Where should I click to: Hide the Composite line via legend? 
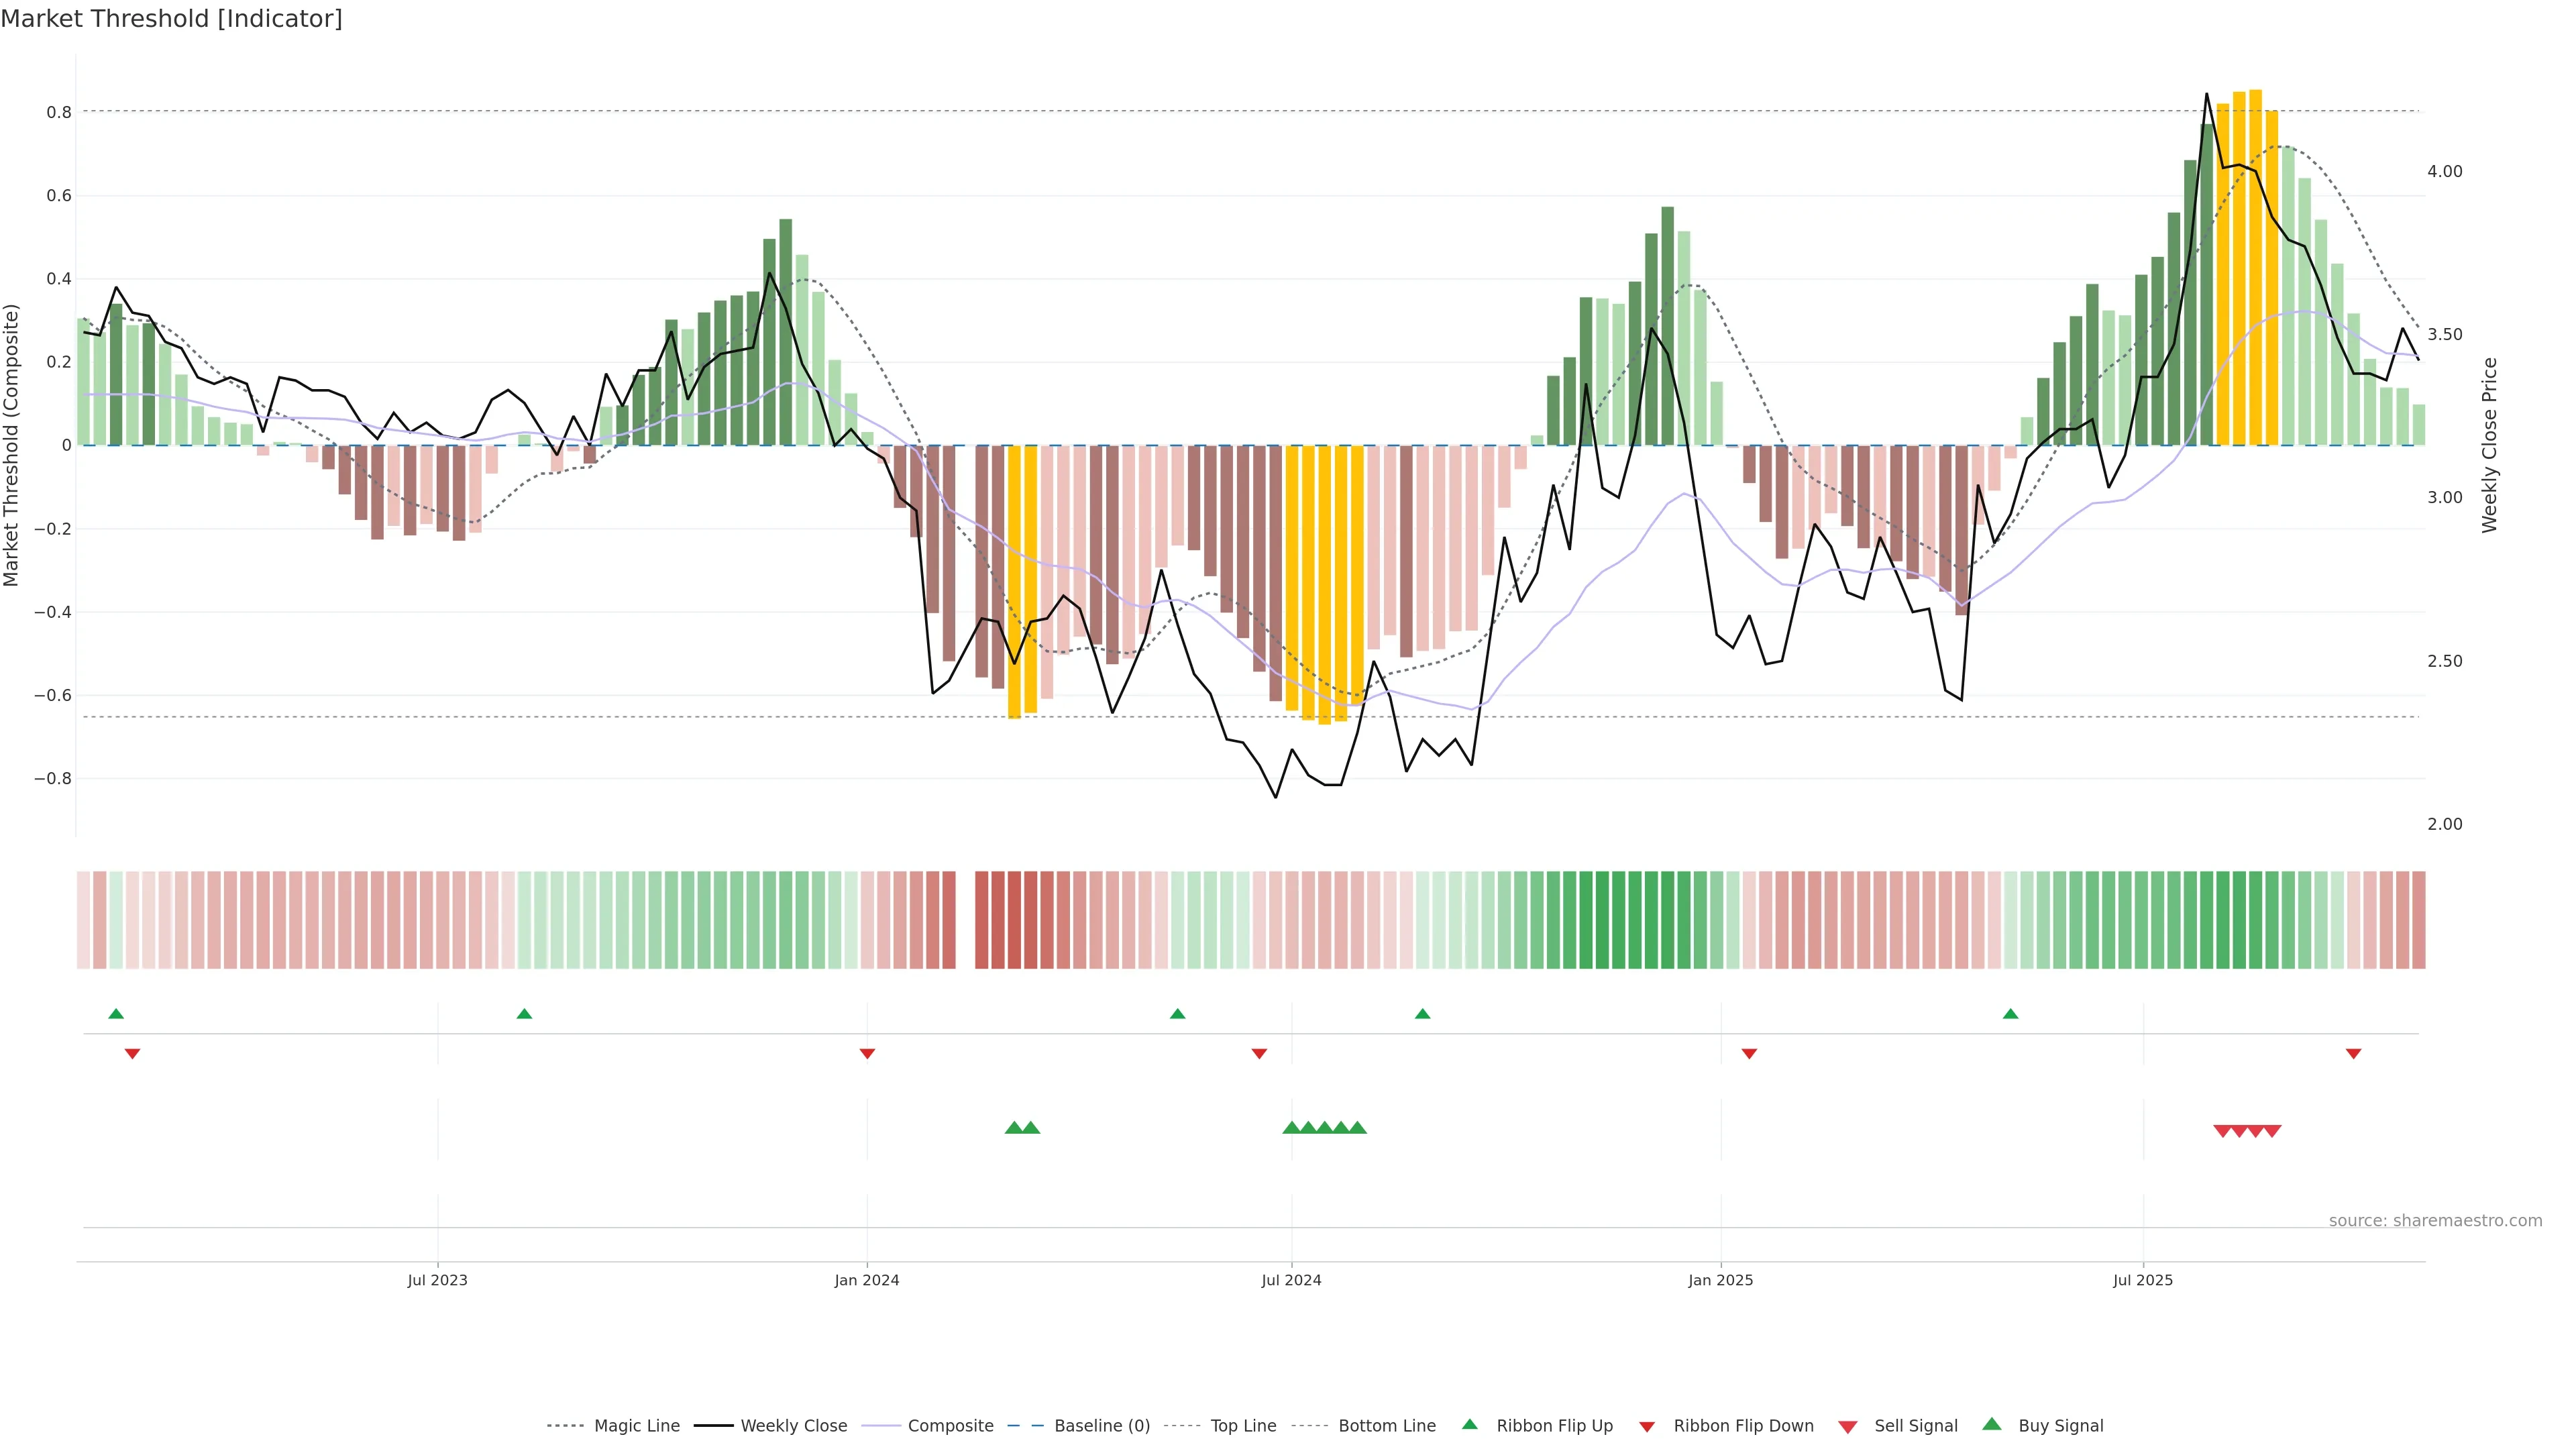pos(950,1425)
